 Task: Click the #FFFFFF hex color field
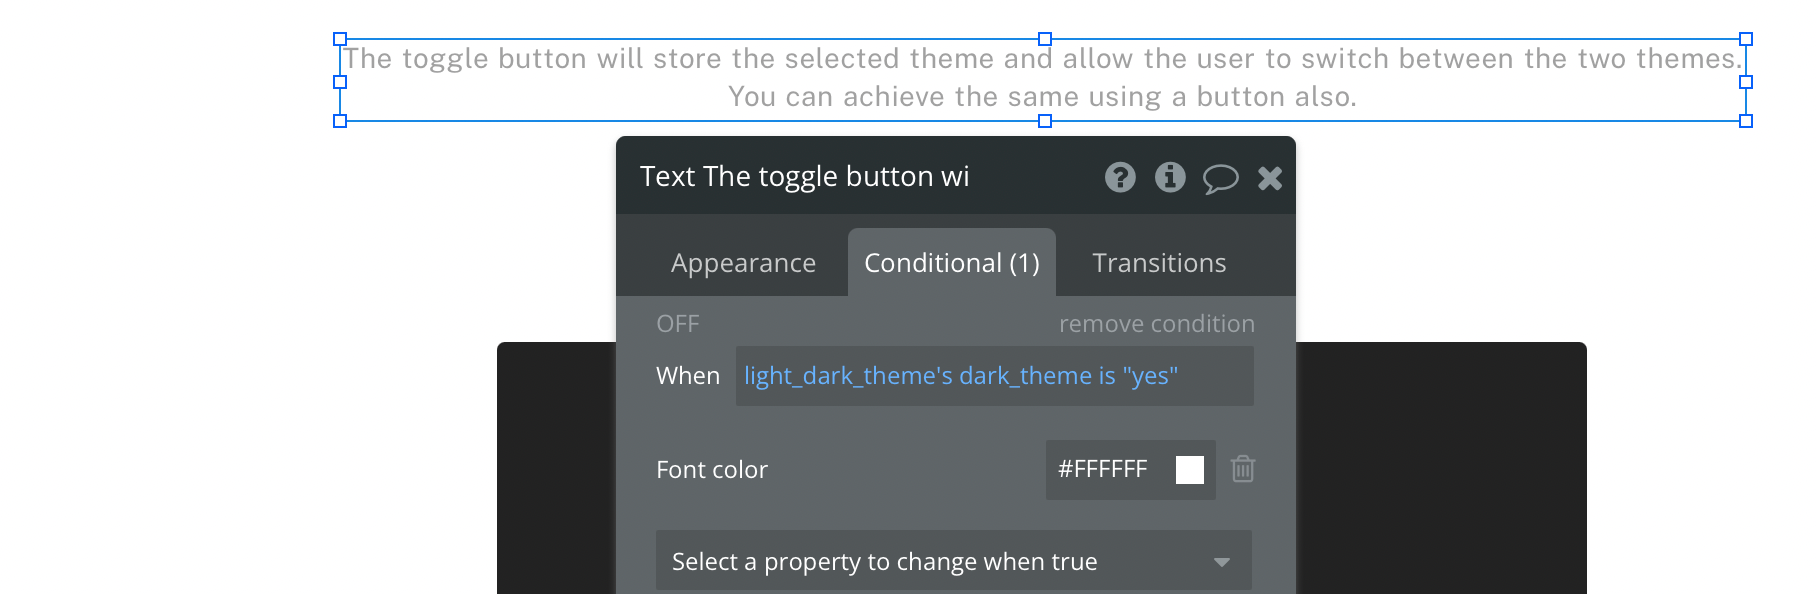coord(1103,469)
